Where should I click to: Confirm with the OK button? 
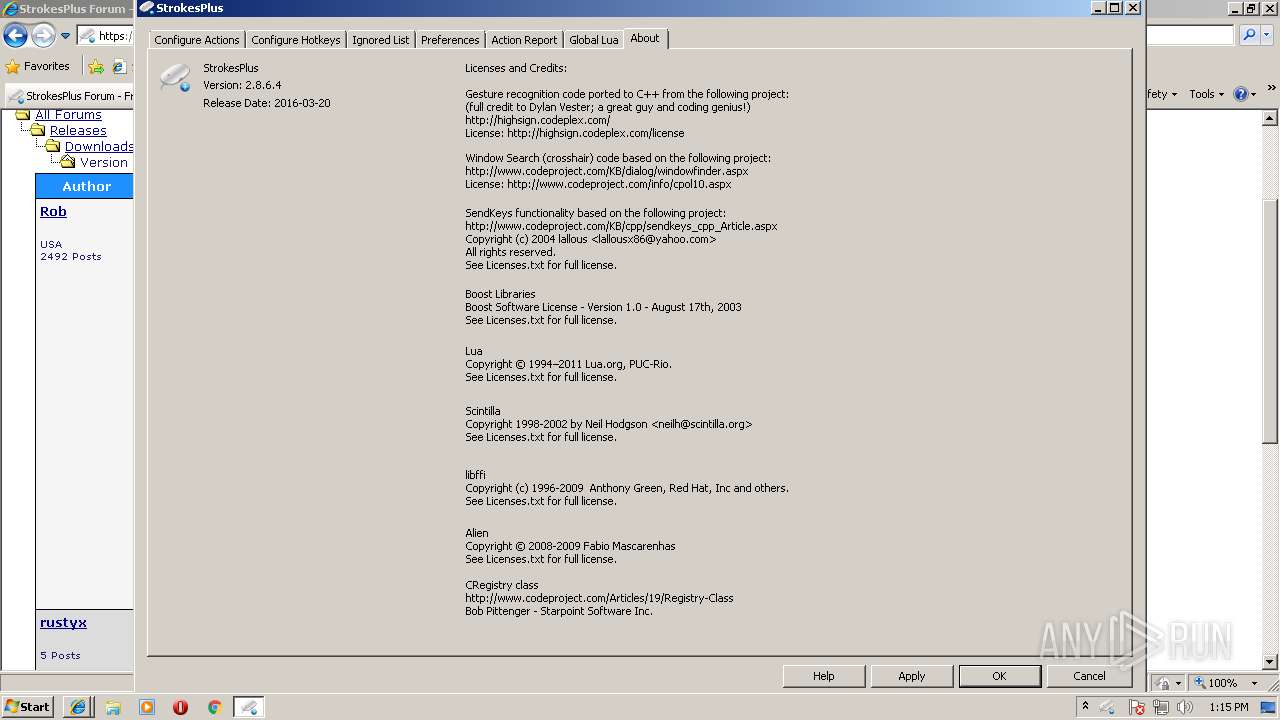999,676
